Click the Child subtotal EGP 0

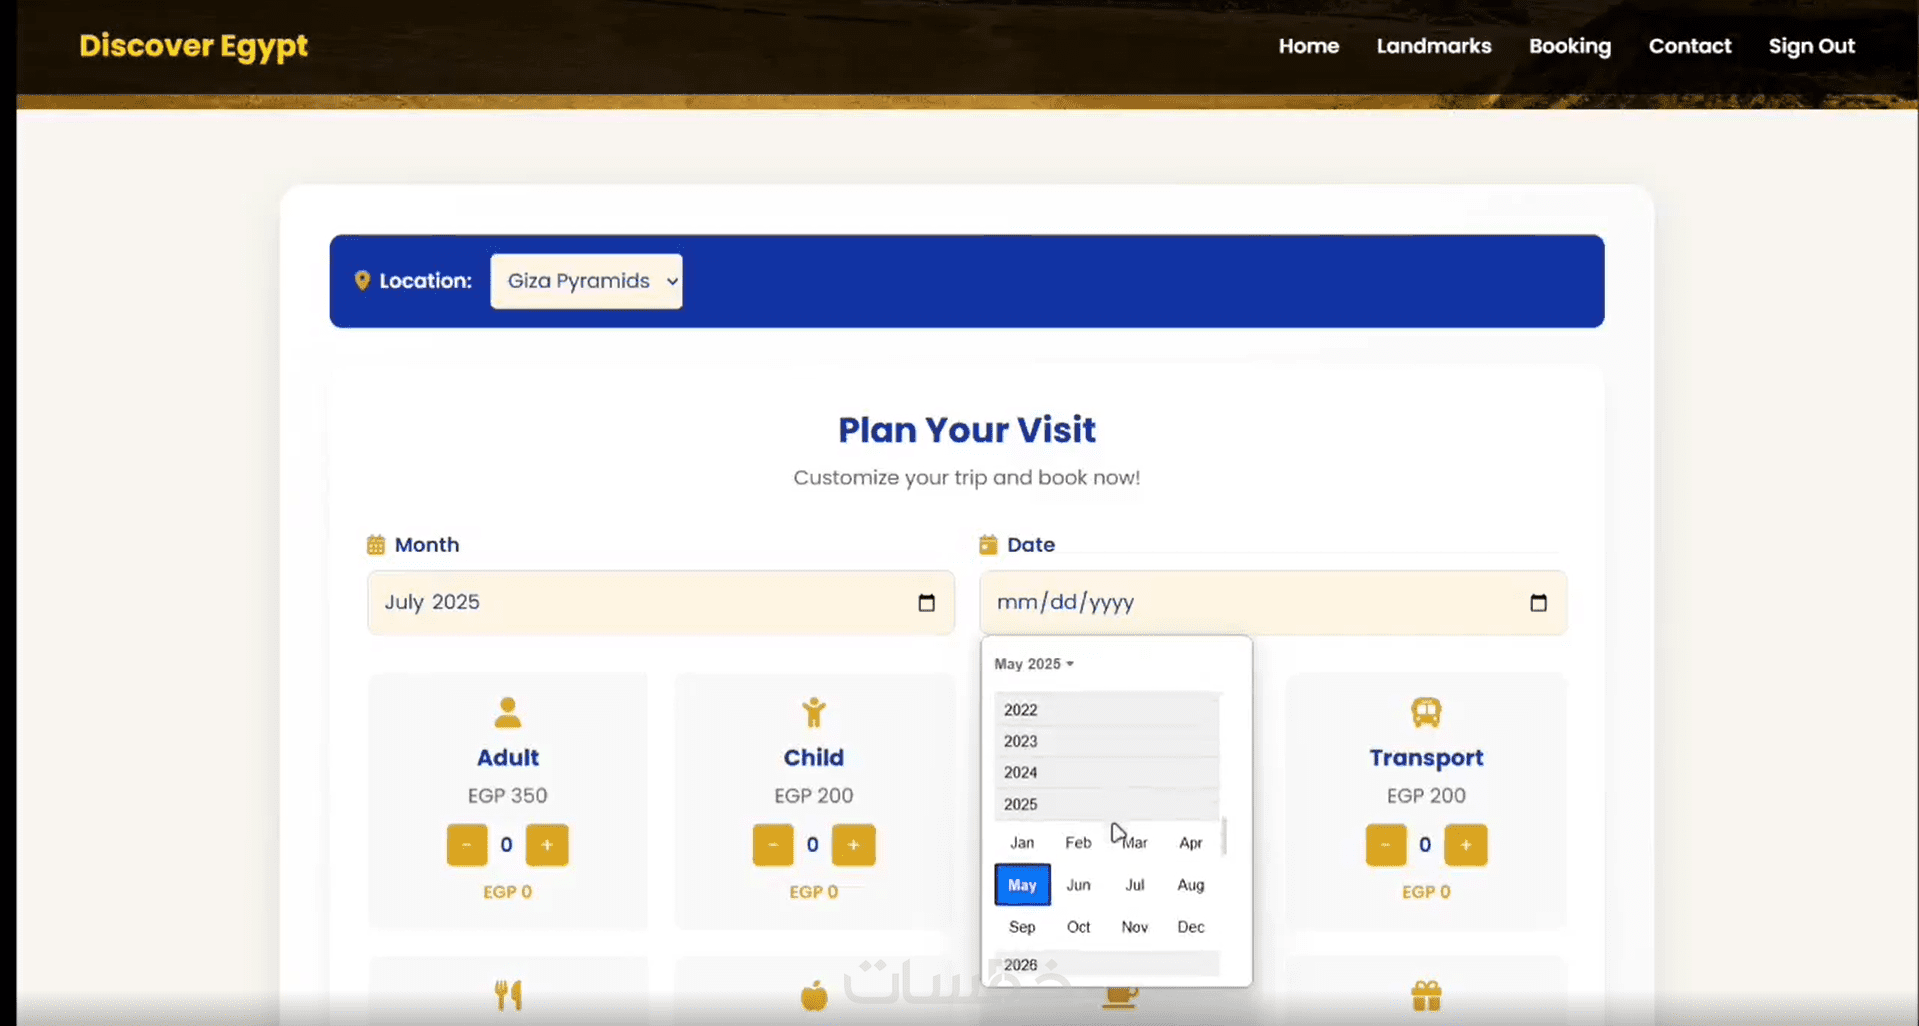814,892
